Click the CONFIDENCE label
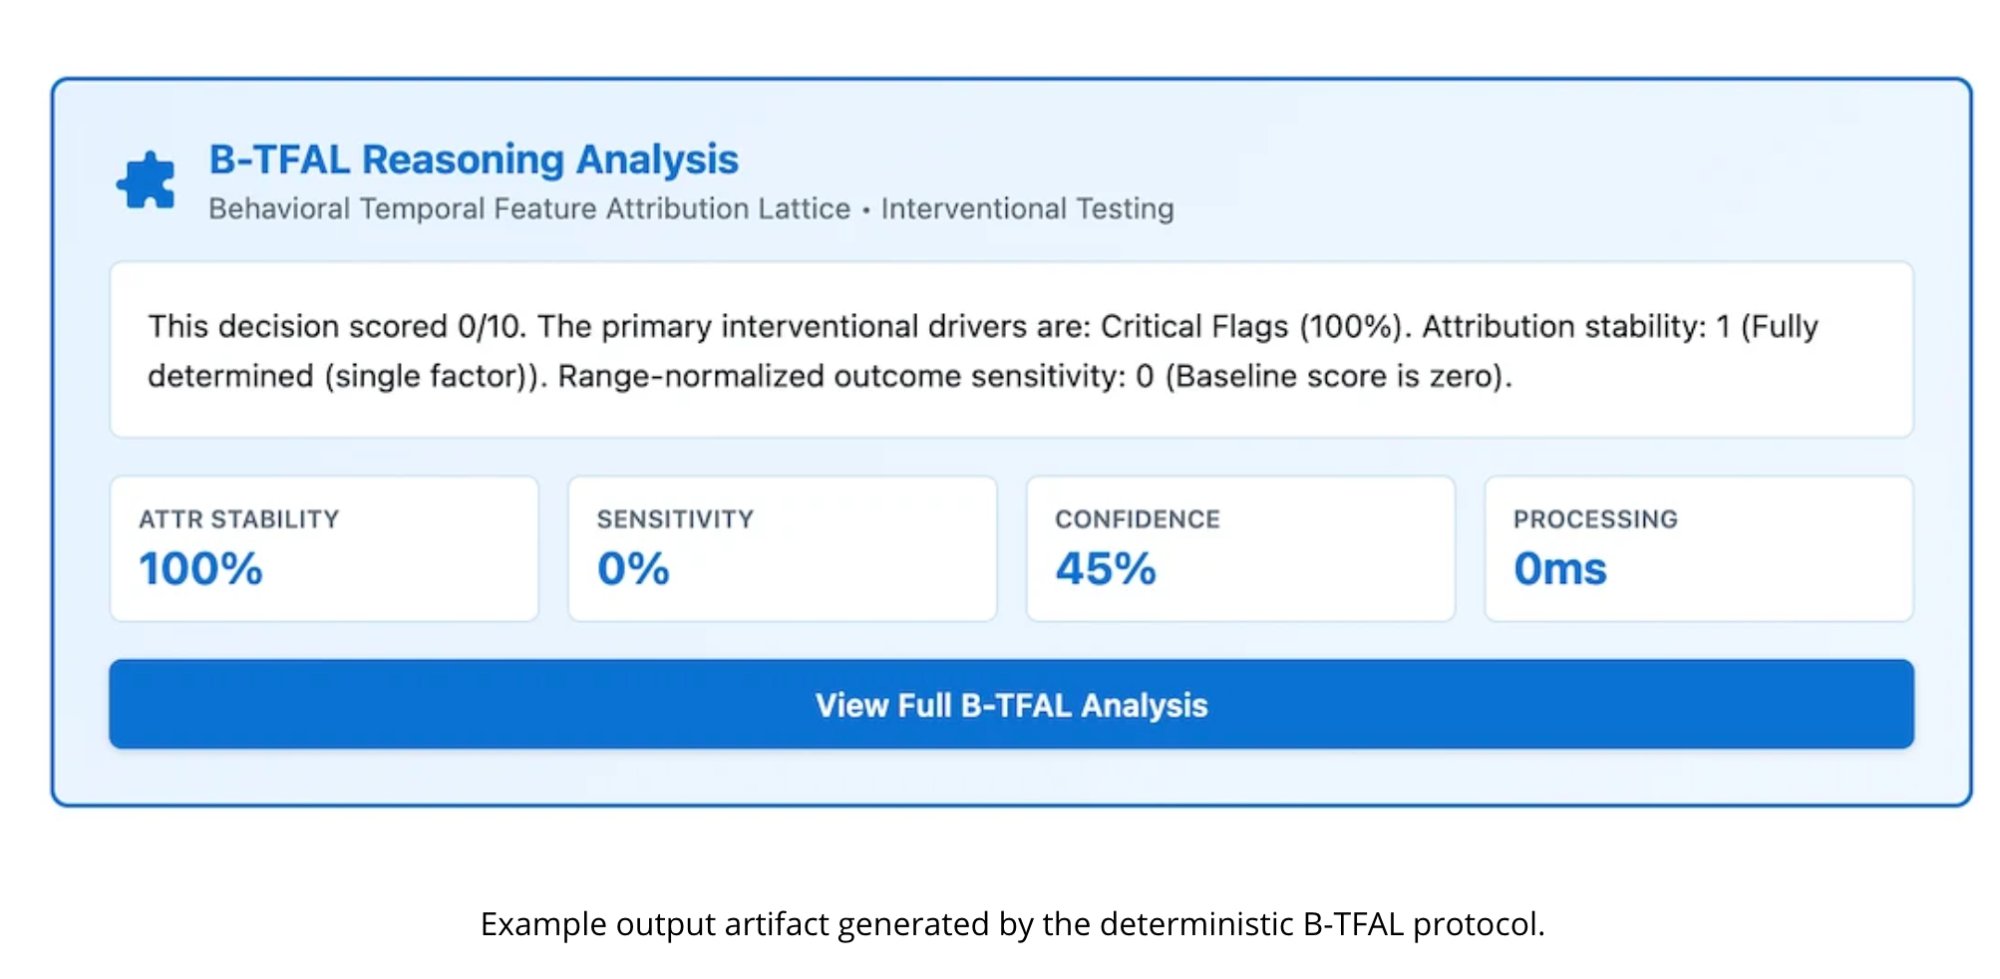 pyautogui.click(x=1137, y=519)
